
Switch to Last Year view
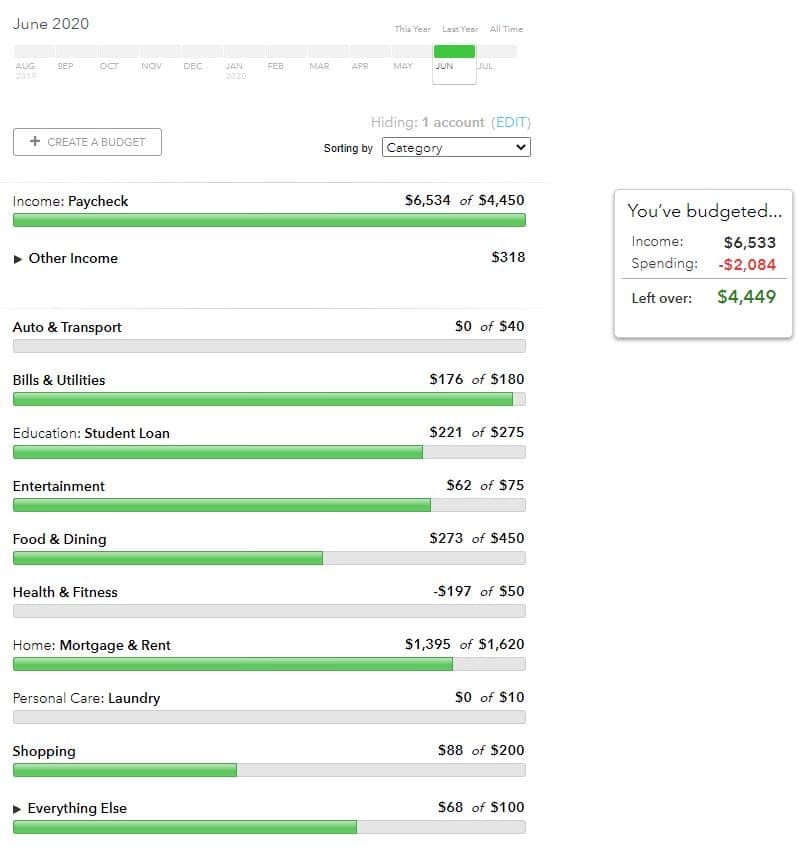click(x=460, y=29)
